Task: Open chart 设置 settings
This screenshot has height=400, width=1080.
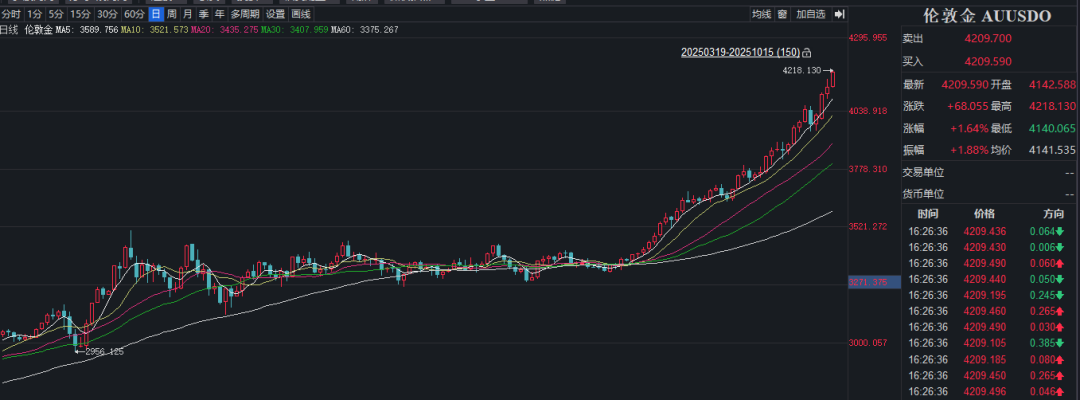Action: pos(275,14)
